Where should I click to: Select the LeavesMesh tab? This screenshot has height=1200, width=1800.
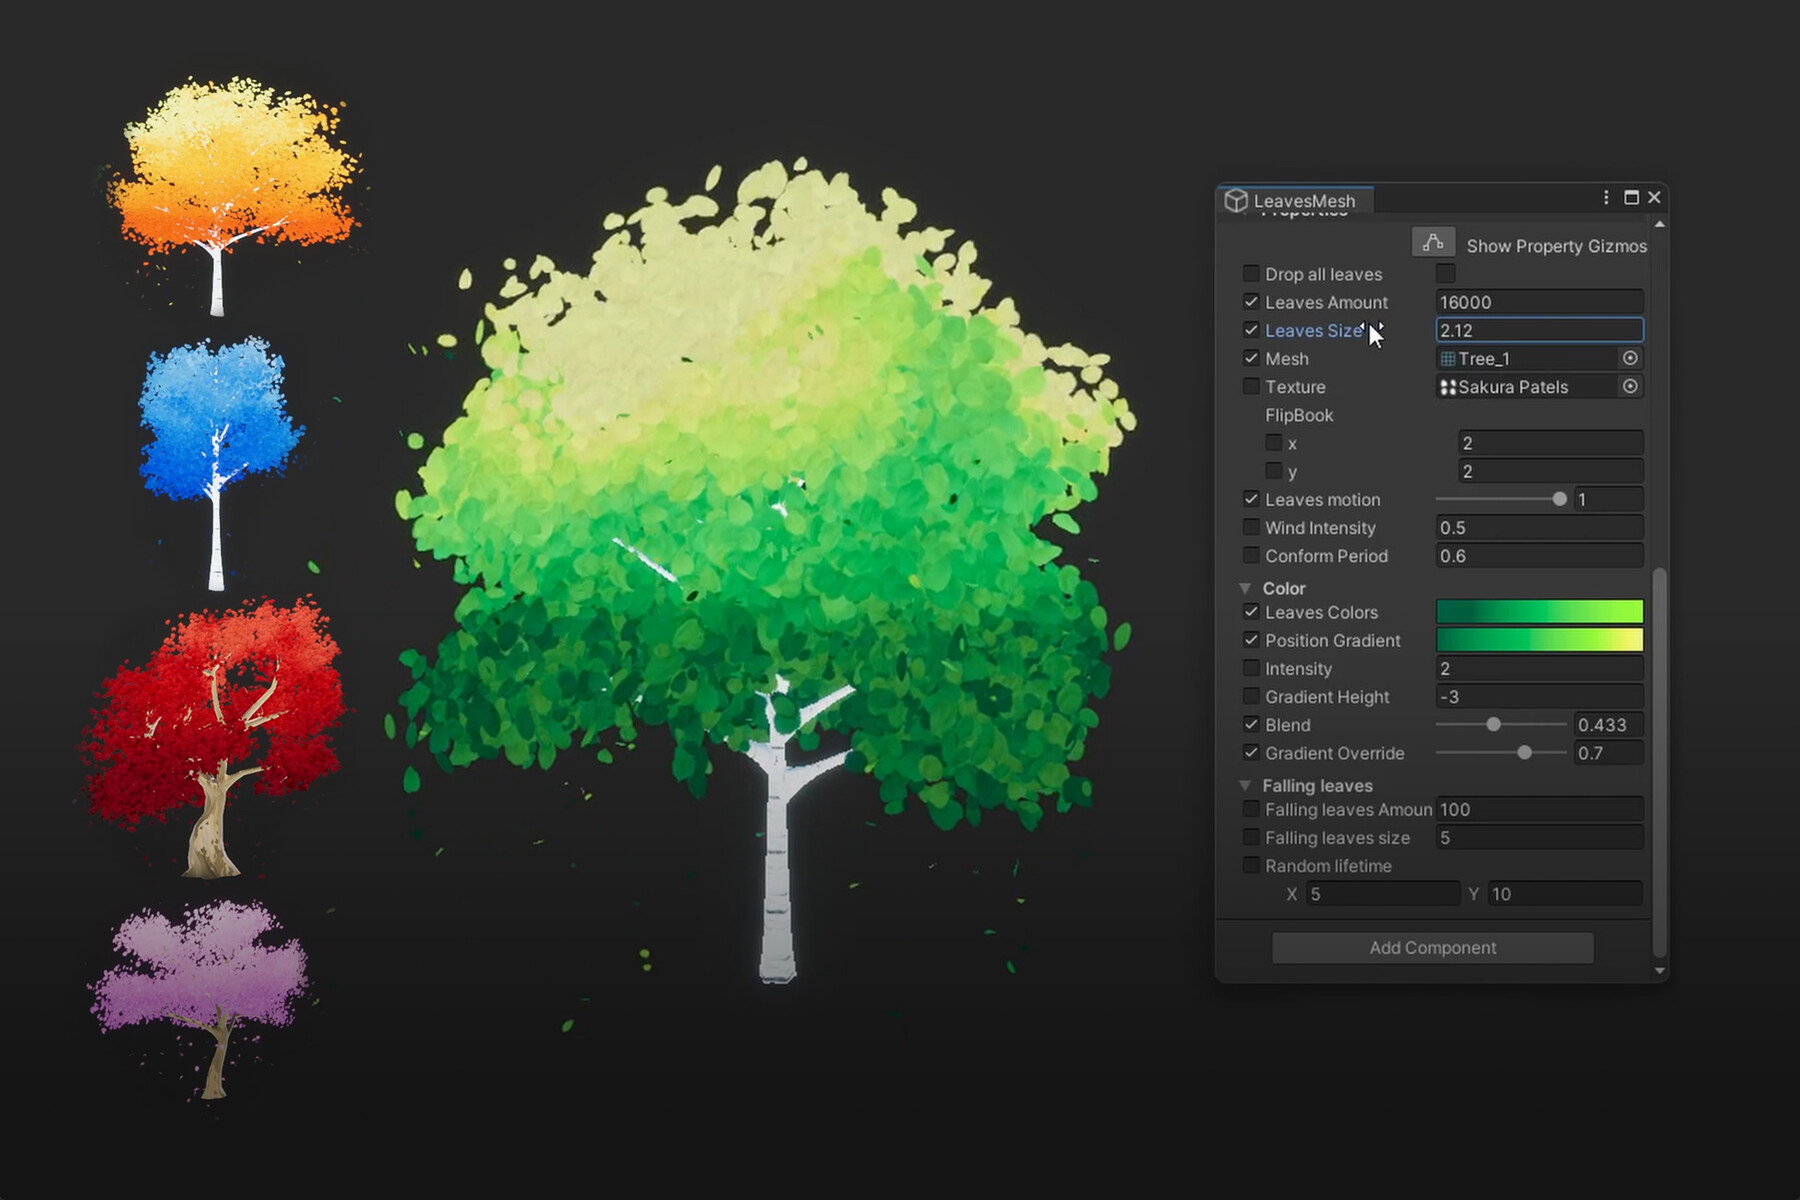tap(1305, 201)
